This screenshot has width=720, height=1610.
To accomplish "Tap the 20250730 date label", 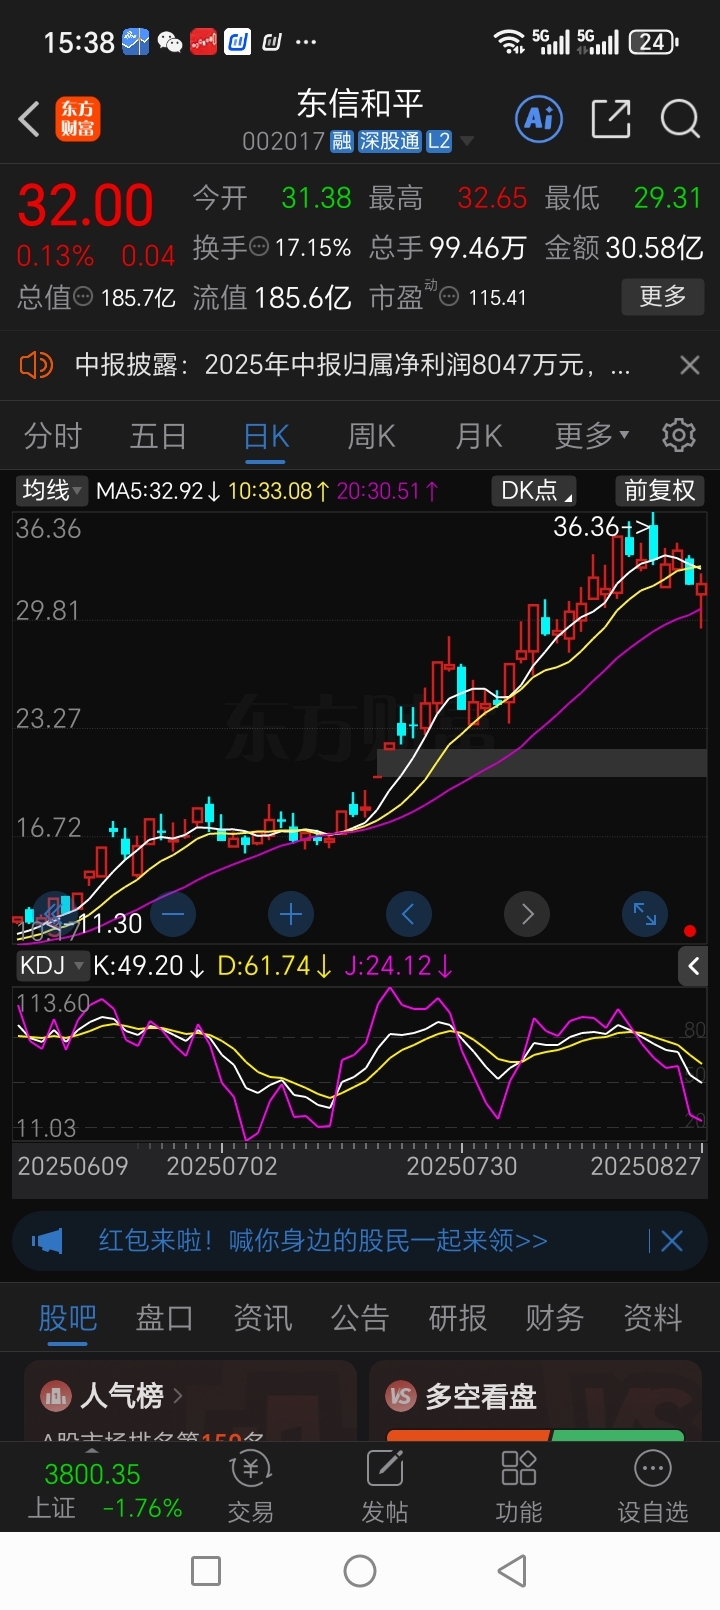I will 462,1166.
